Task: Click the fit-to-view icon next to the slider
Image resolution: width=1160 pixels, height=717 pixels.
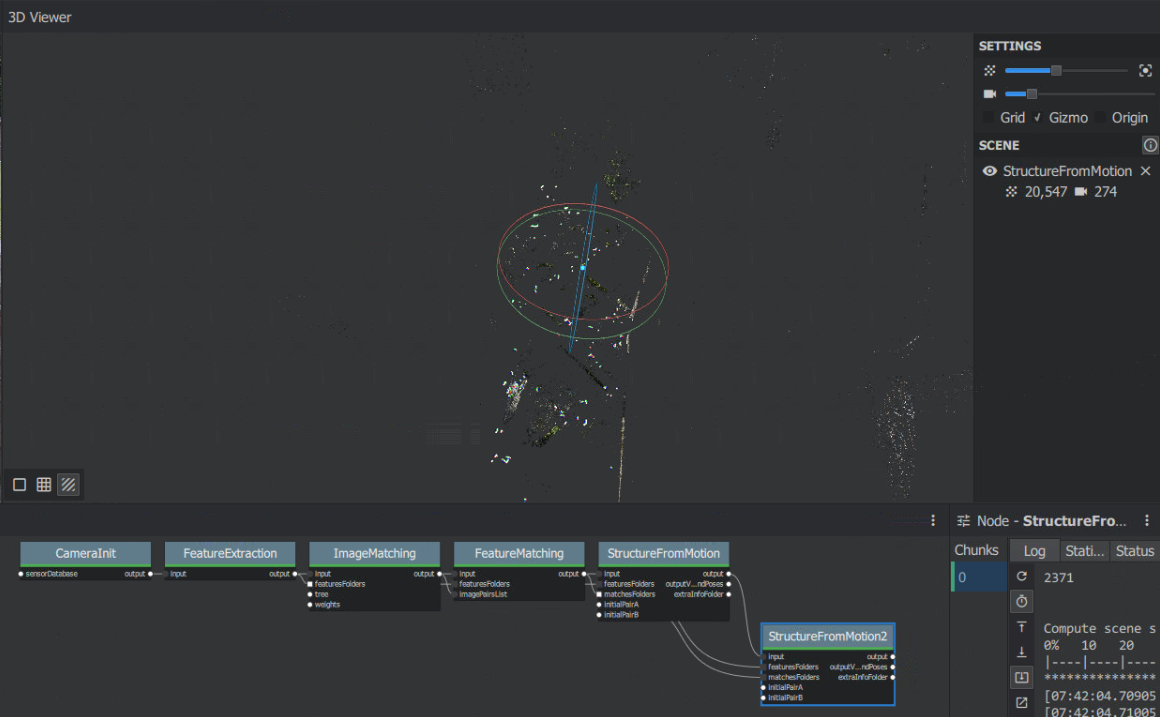Action: tap(1145, 70)
